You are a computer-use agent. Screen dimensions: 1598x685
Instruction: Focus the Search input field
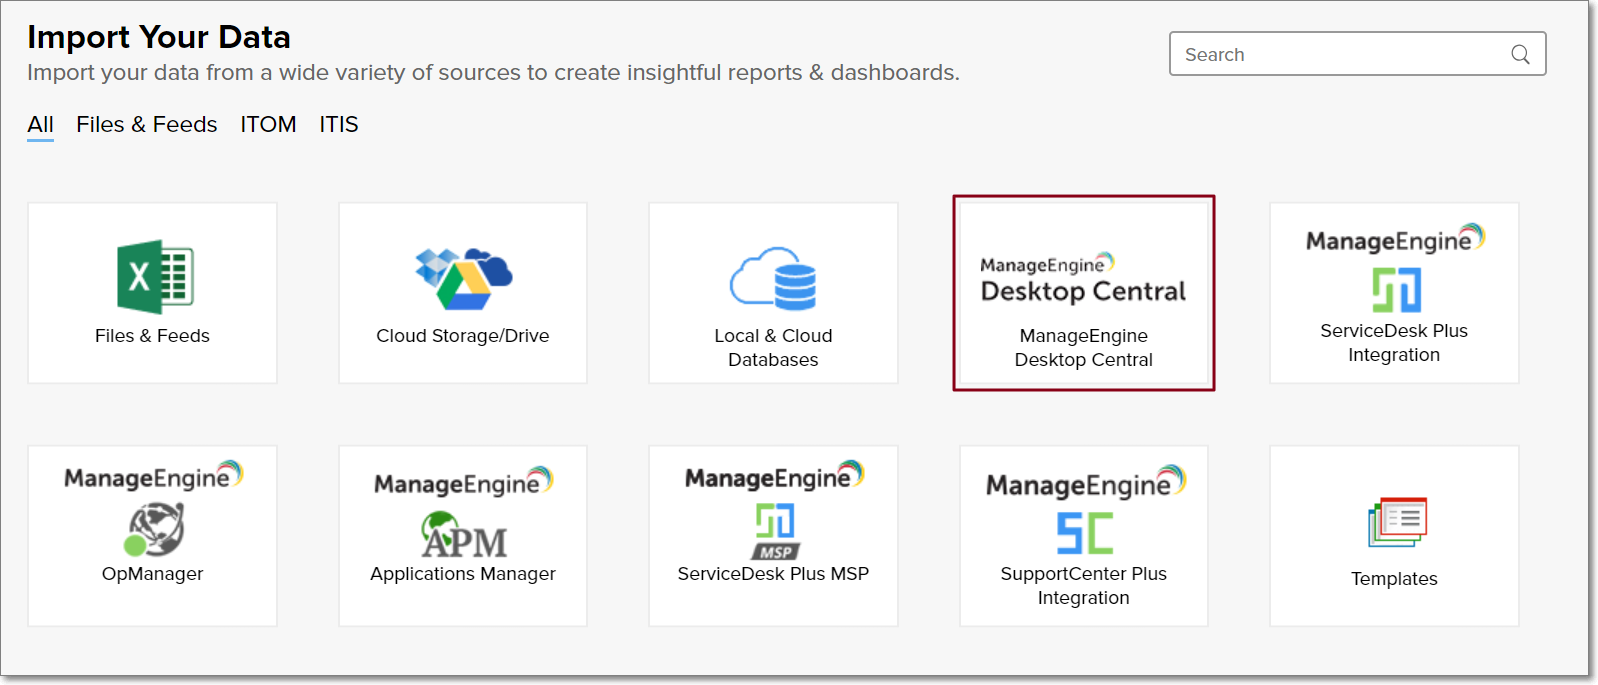point(1357,54)
